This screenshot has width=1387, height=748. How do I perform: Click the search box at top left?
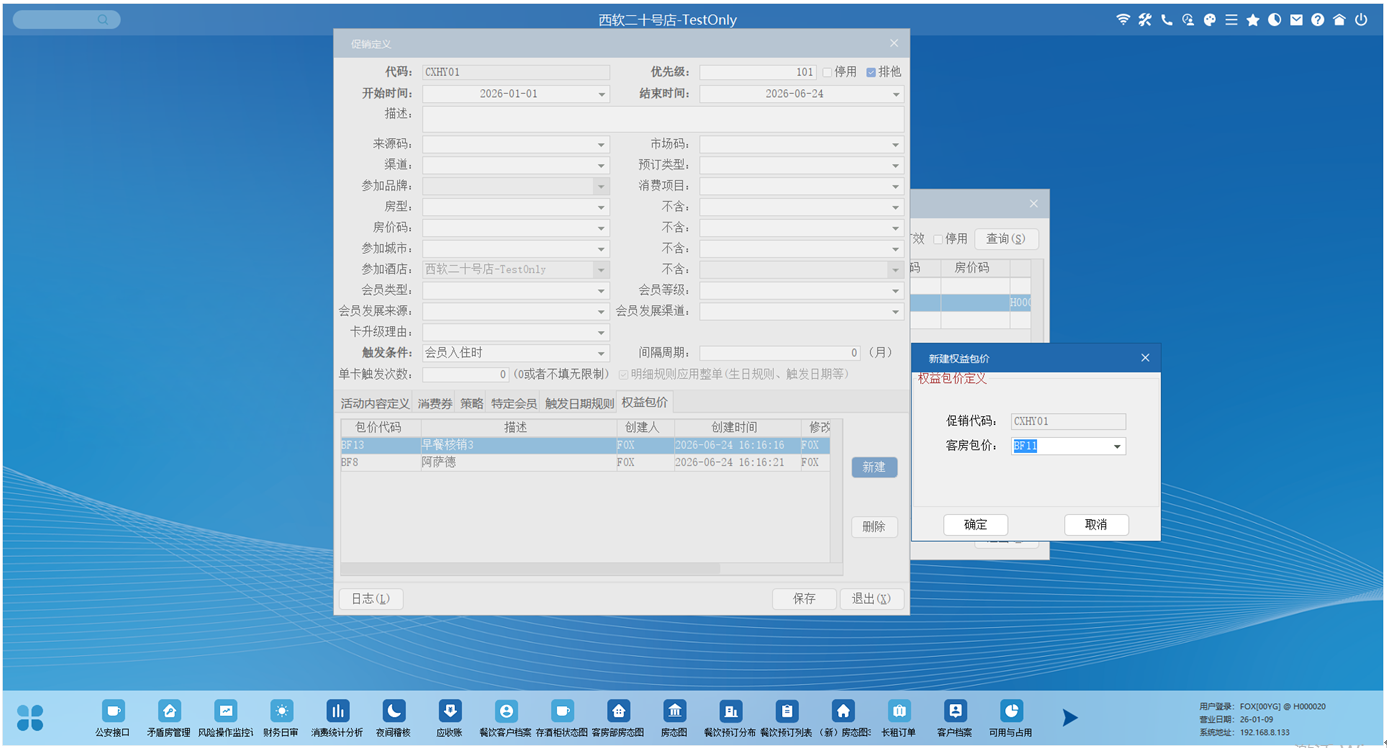point(67,19)
